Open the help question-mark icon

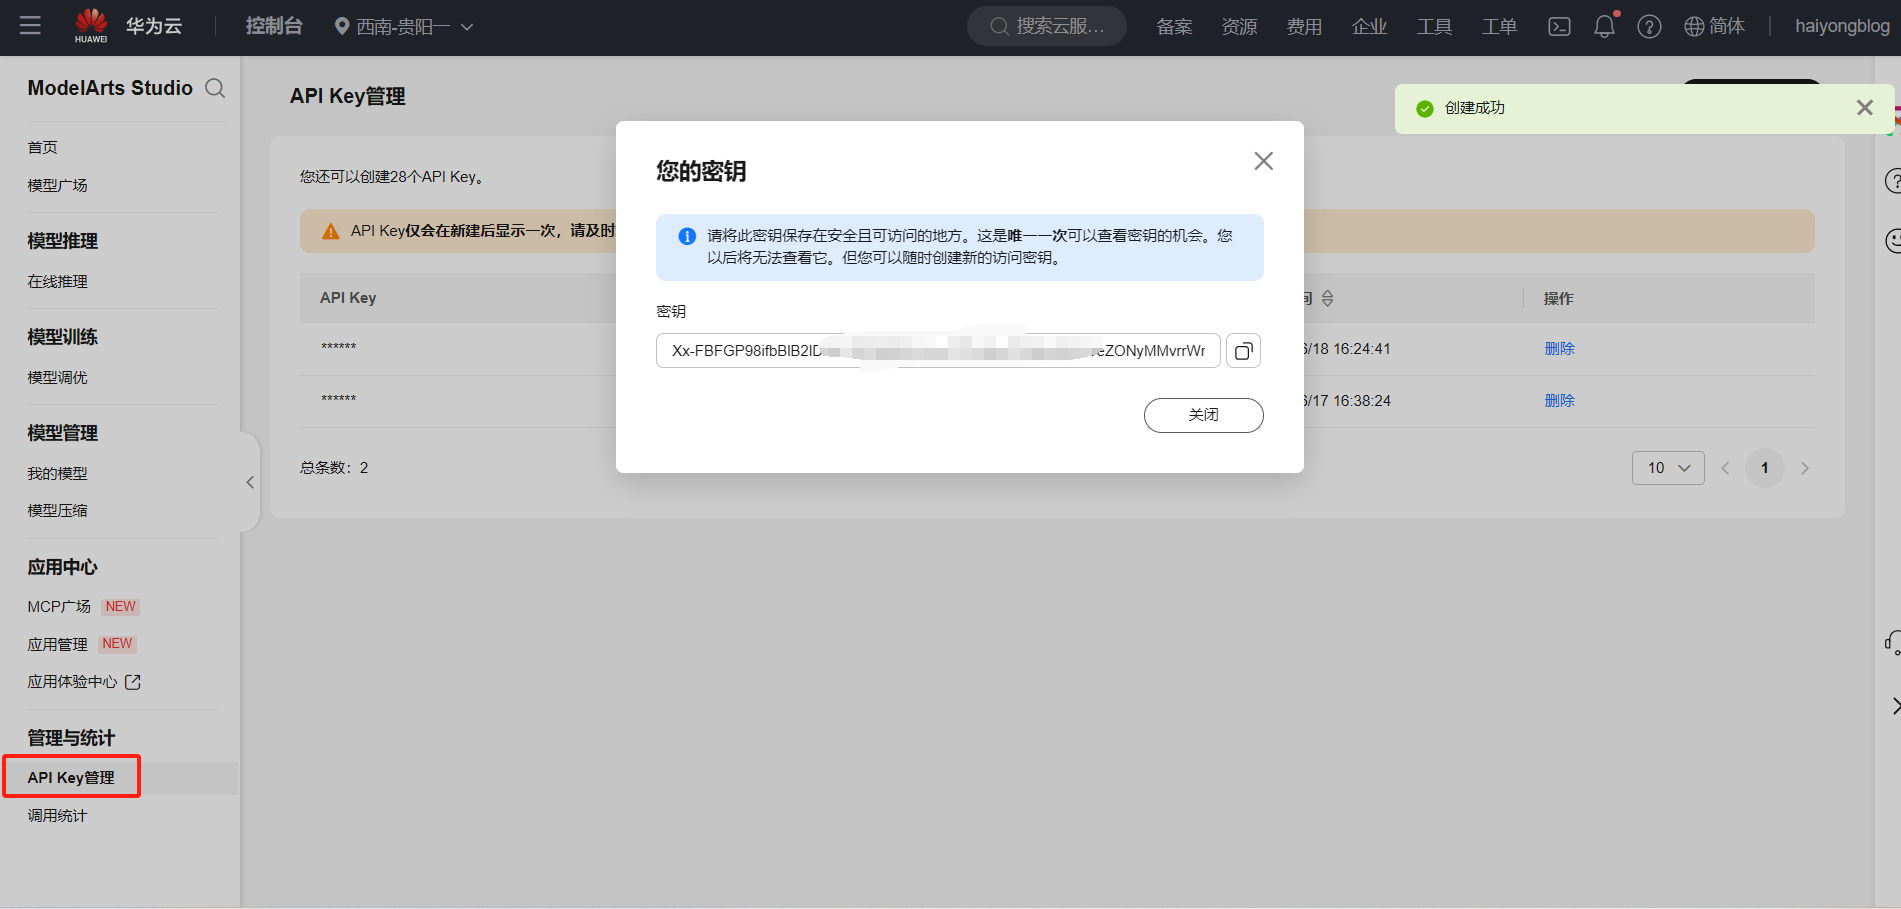pos(1649,26)
